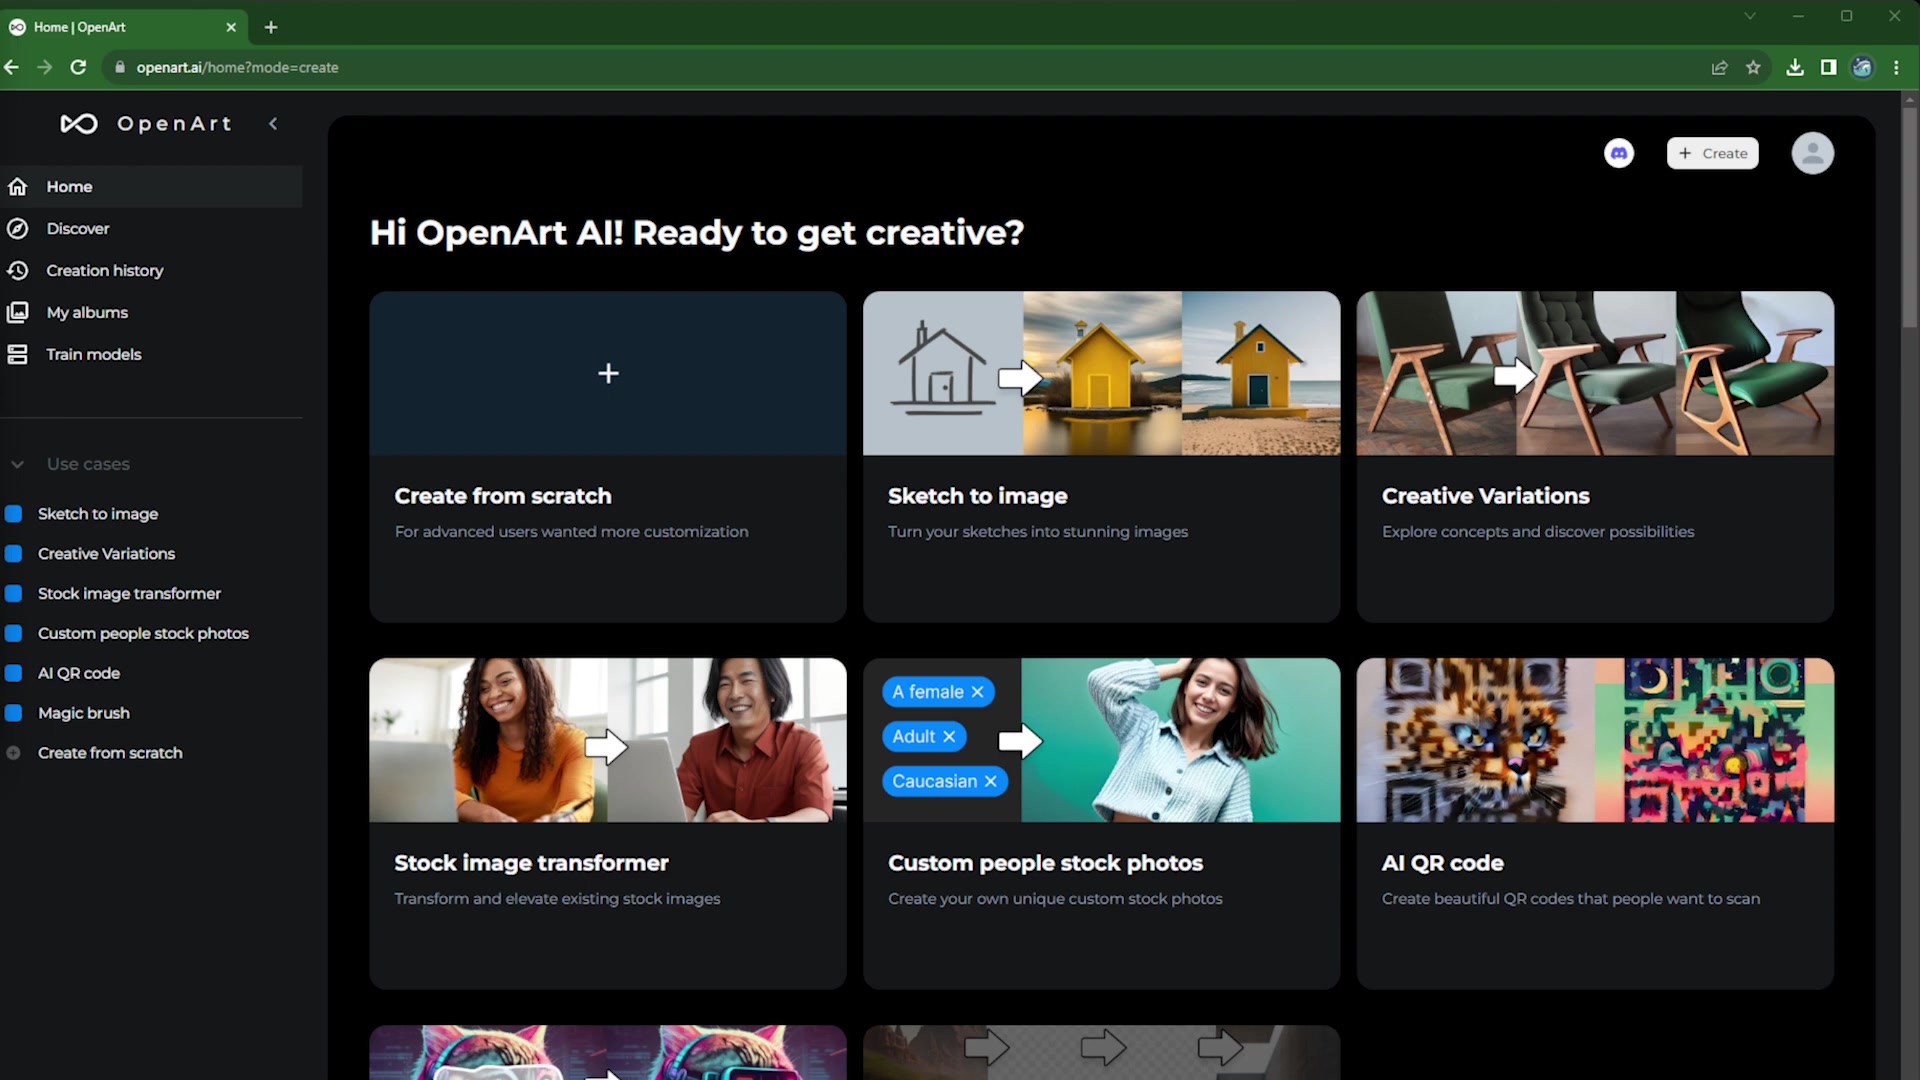Click the plus on Create from scratch card

[608, 373]
